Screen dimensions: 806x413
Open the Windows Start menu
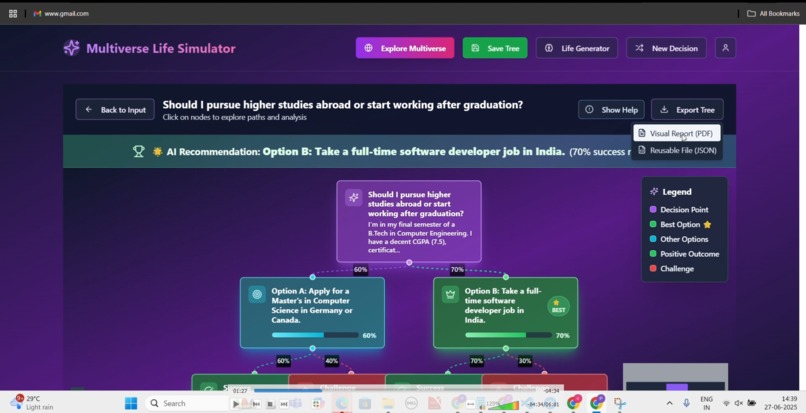coord(131,403)
